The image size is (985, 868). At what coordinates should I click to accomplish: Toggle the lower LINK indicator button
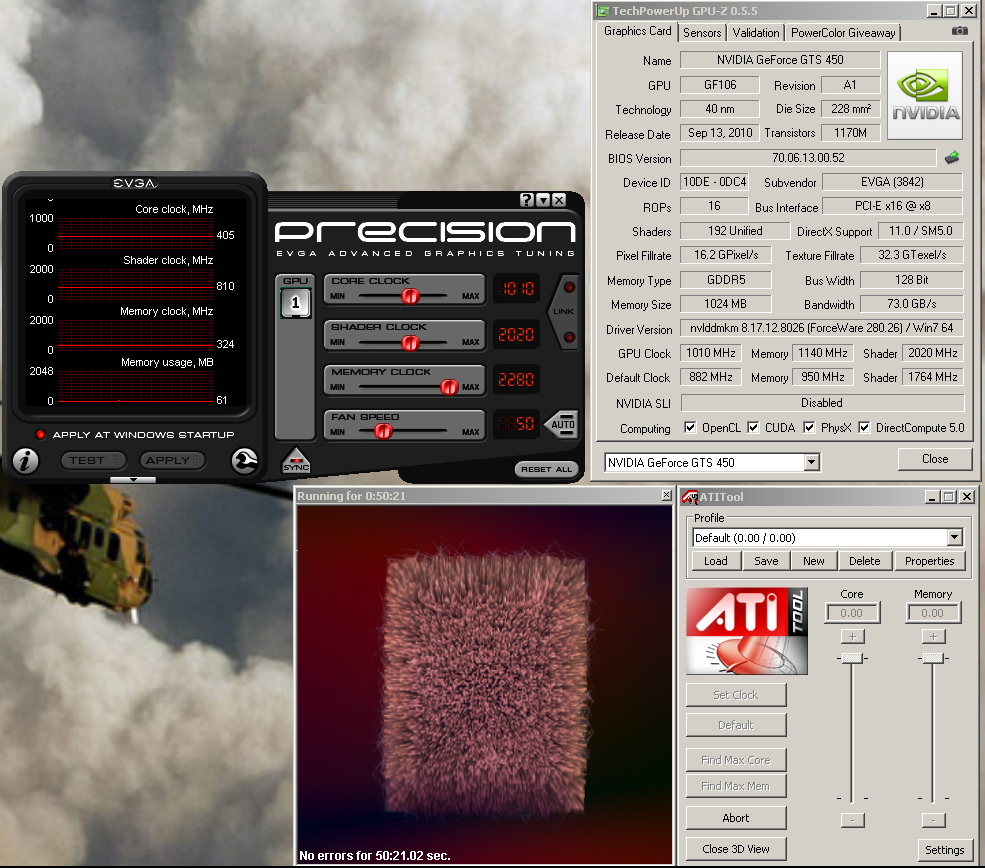(569, 337)
